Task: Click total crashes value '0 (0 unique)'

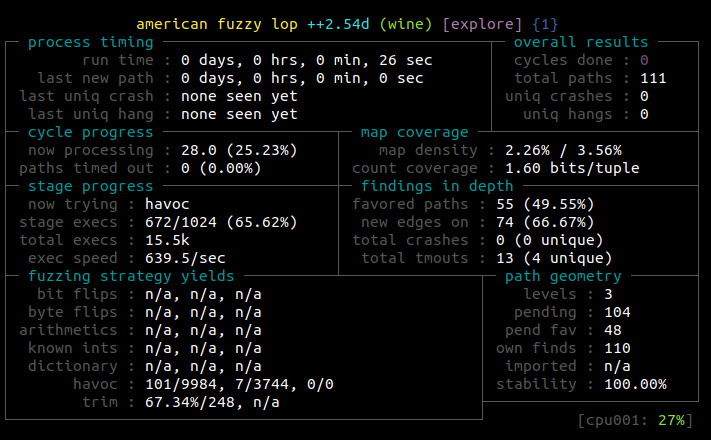Action: pyautogui.click(x=550, y=240)
